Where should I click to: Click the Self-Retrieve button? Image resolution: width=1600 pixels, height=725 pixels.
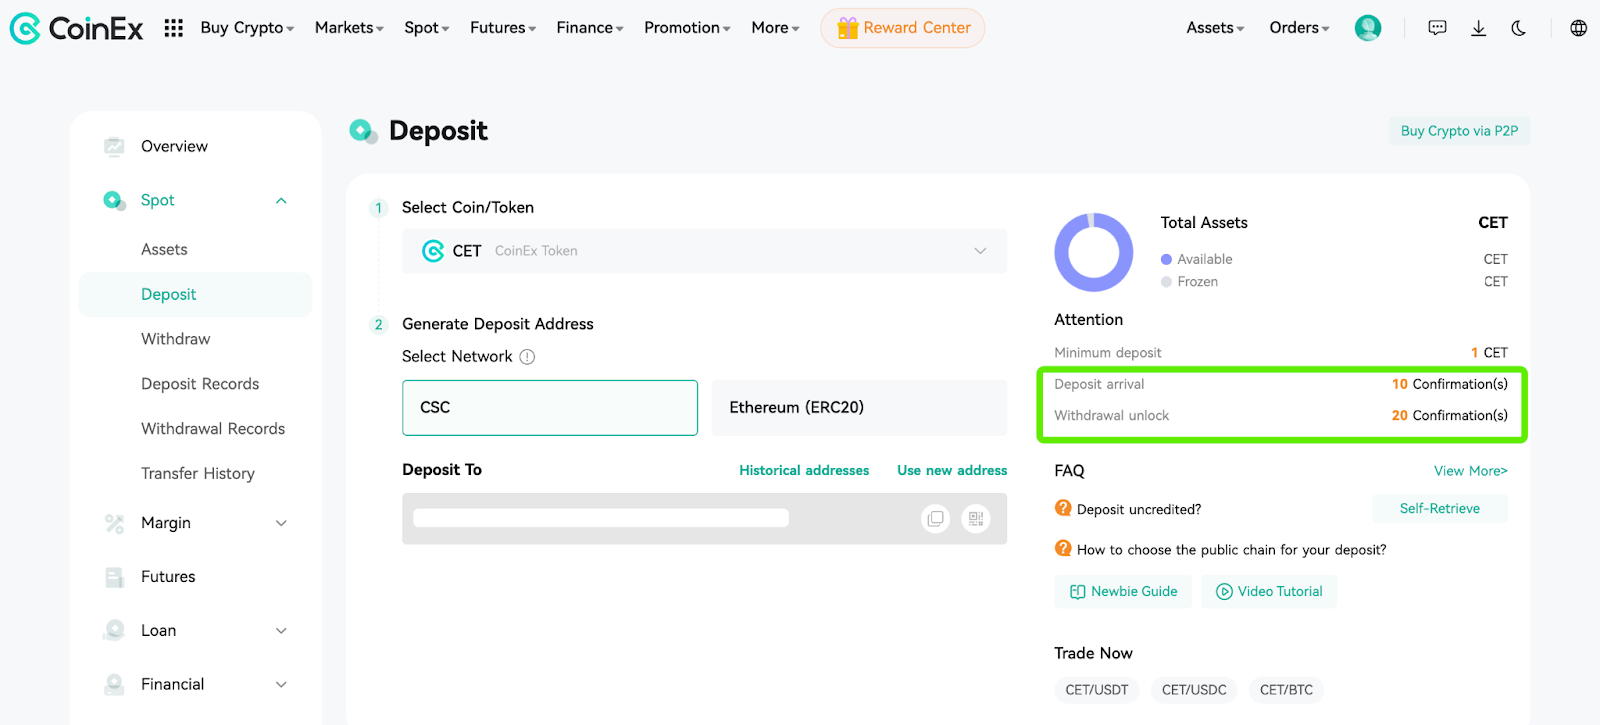click(x=1440, y=509)
